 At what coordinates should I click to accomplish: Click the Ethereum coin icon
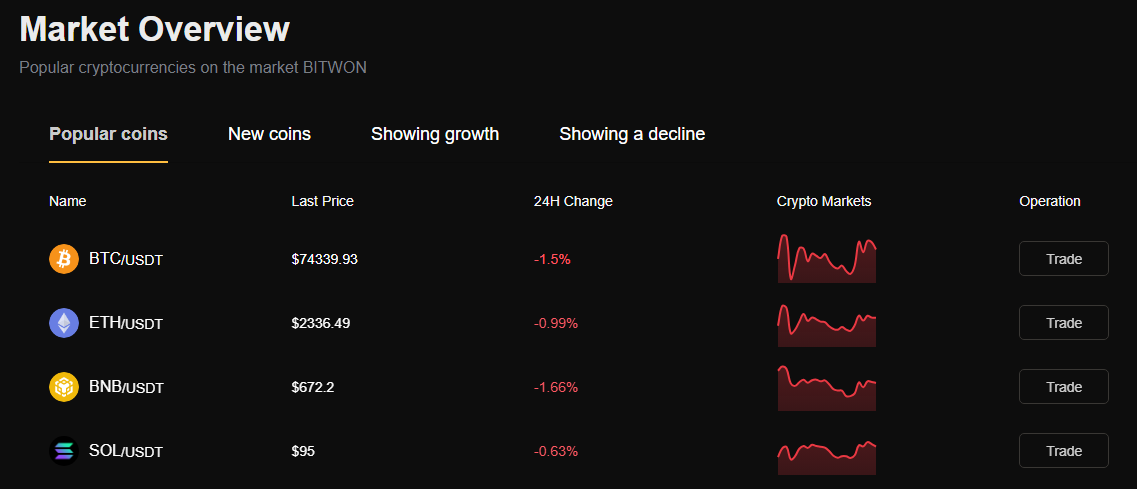pyautogui.click(x=63, y=323)
